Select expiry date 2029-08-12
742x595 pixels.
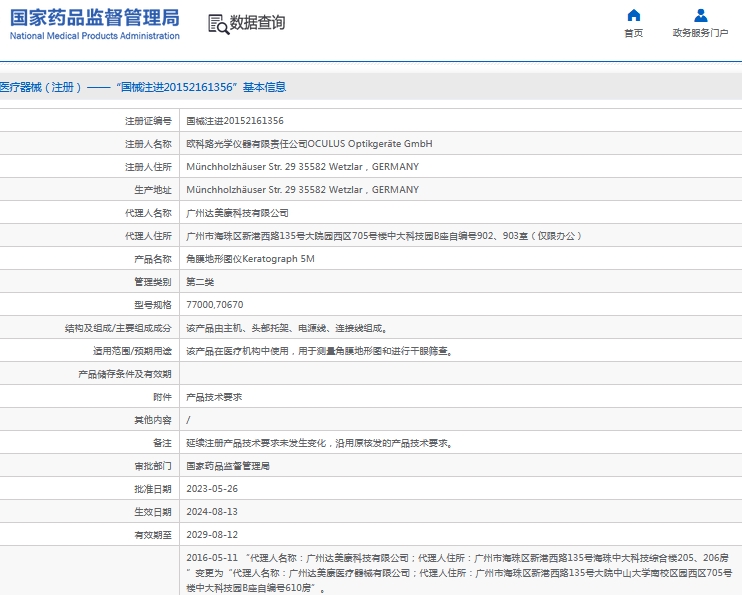click(x=212, y=535)
